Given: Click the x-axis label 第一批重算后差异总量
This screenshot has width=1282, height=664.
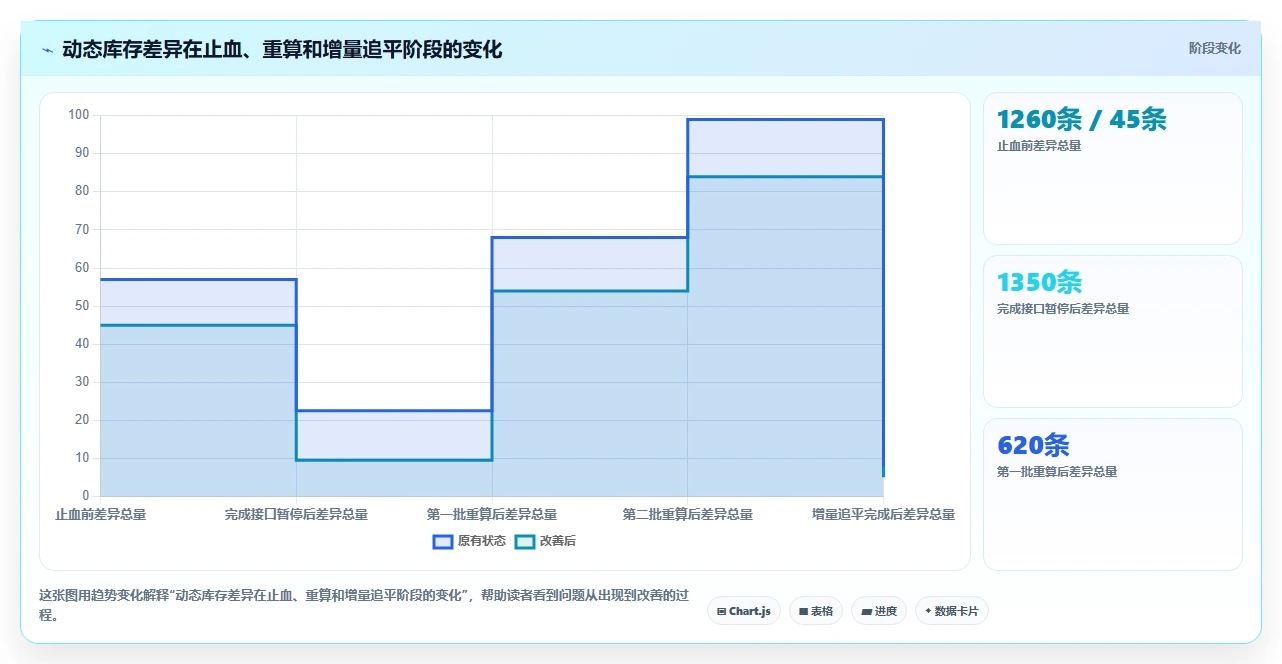Looking at the screenshot, I should tap(492, 514).
